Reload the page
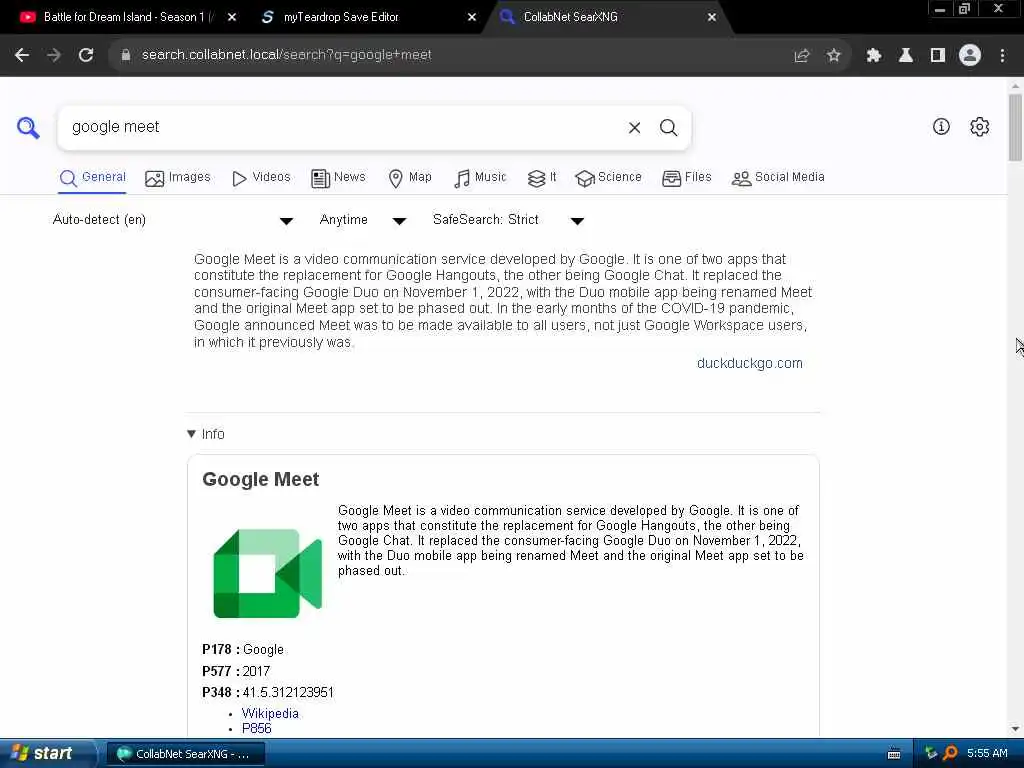Viewport: 1024px width, 768px height. point(86,55)
